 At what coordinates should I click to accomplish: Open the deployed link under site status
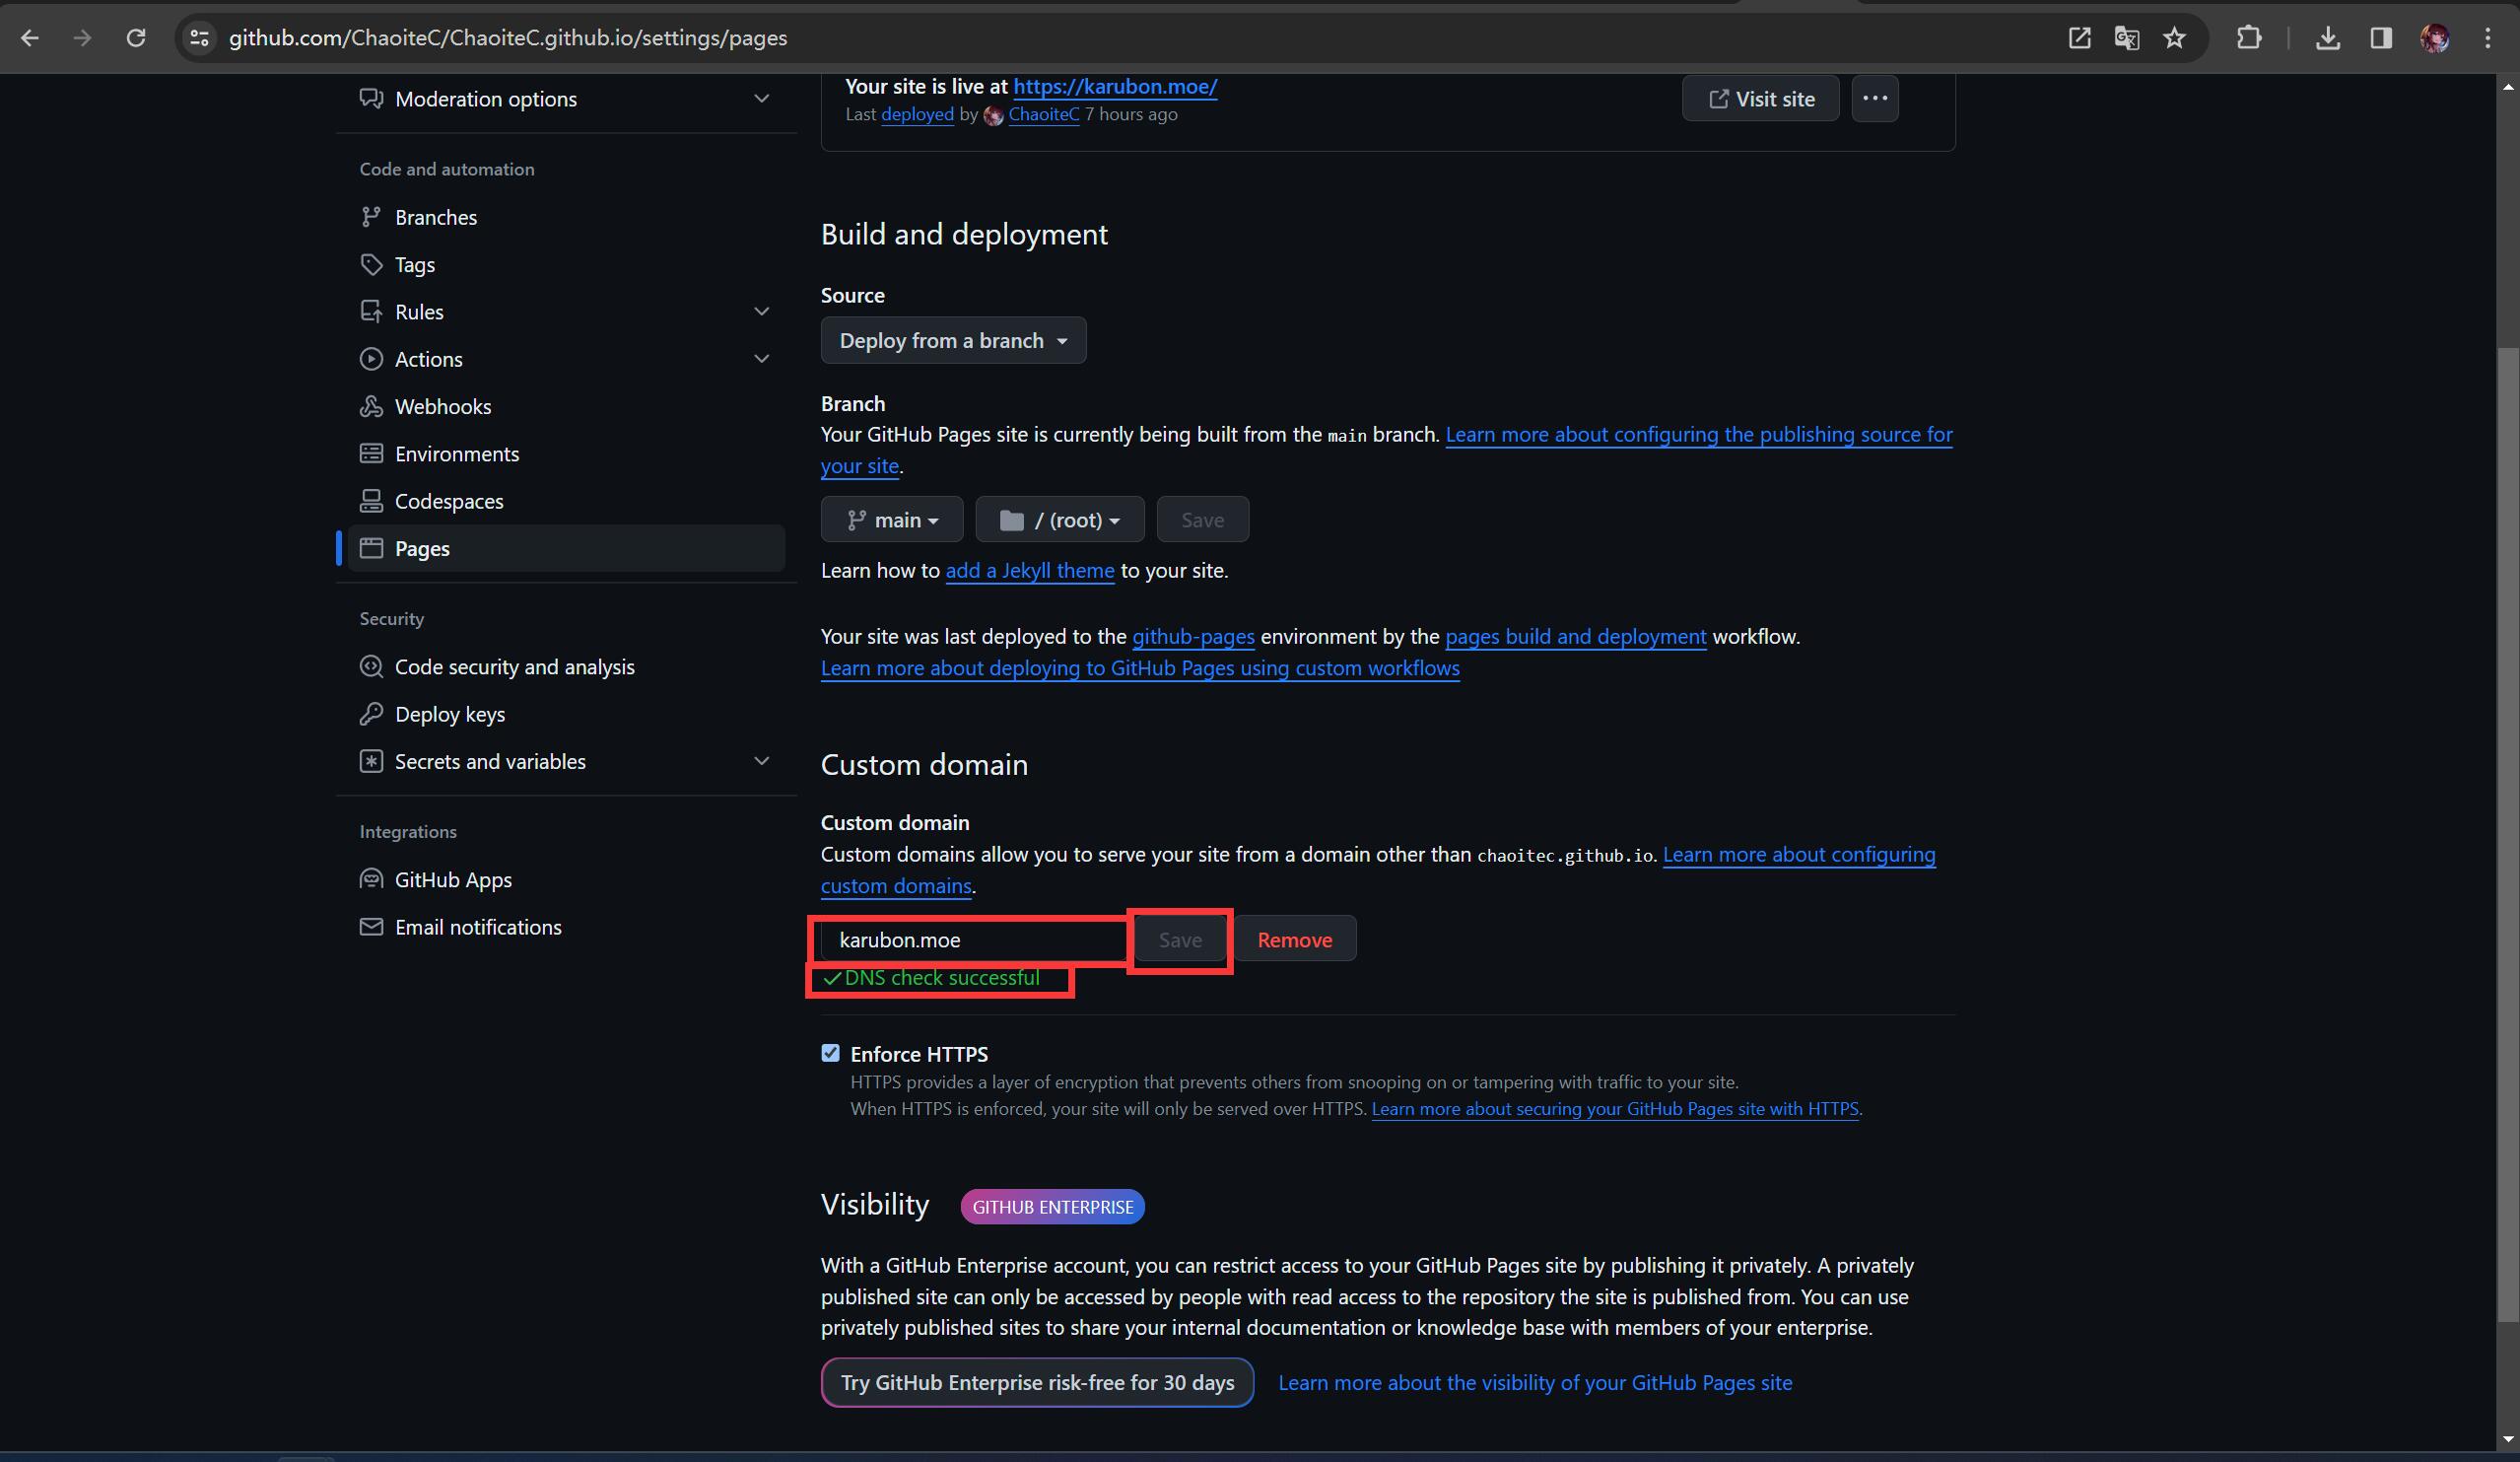(917, 114)
